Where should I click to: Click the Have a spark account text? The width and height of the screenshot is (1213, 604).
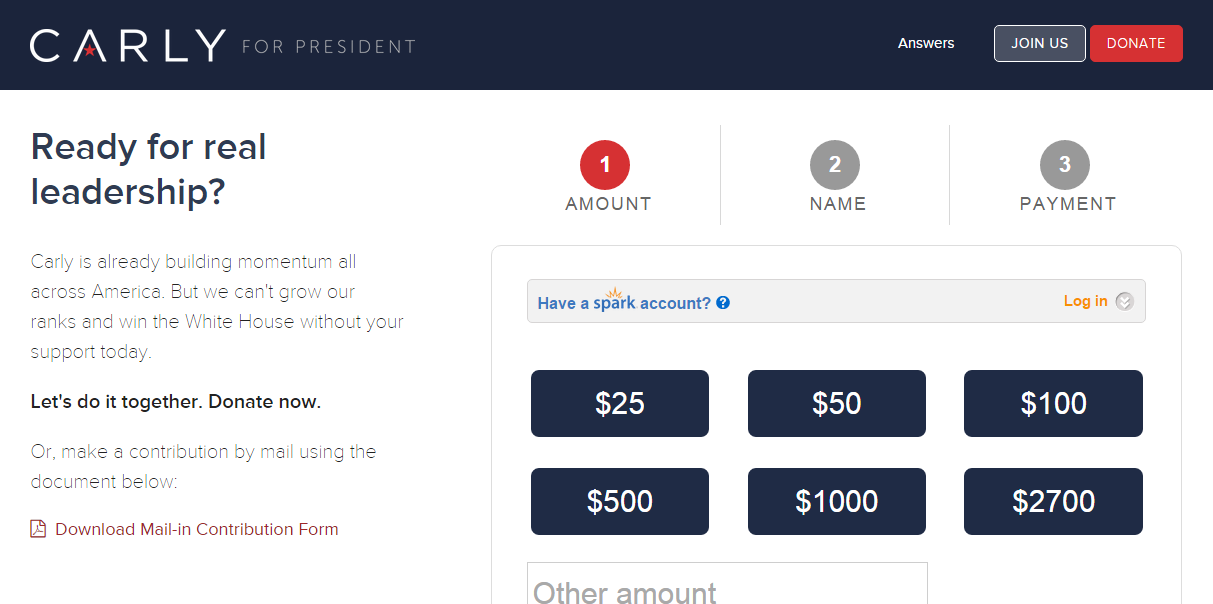click(624, 301)
